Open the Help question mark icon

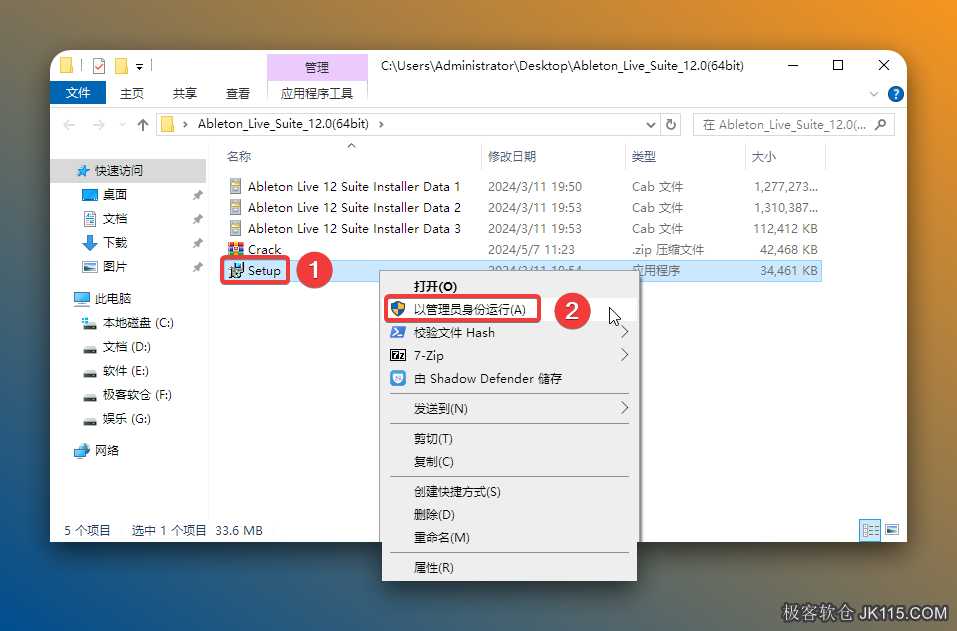point(895,94)
